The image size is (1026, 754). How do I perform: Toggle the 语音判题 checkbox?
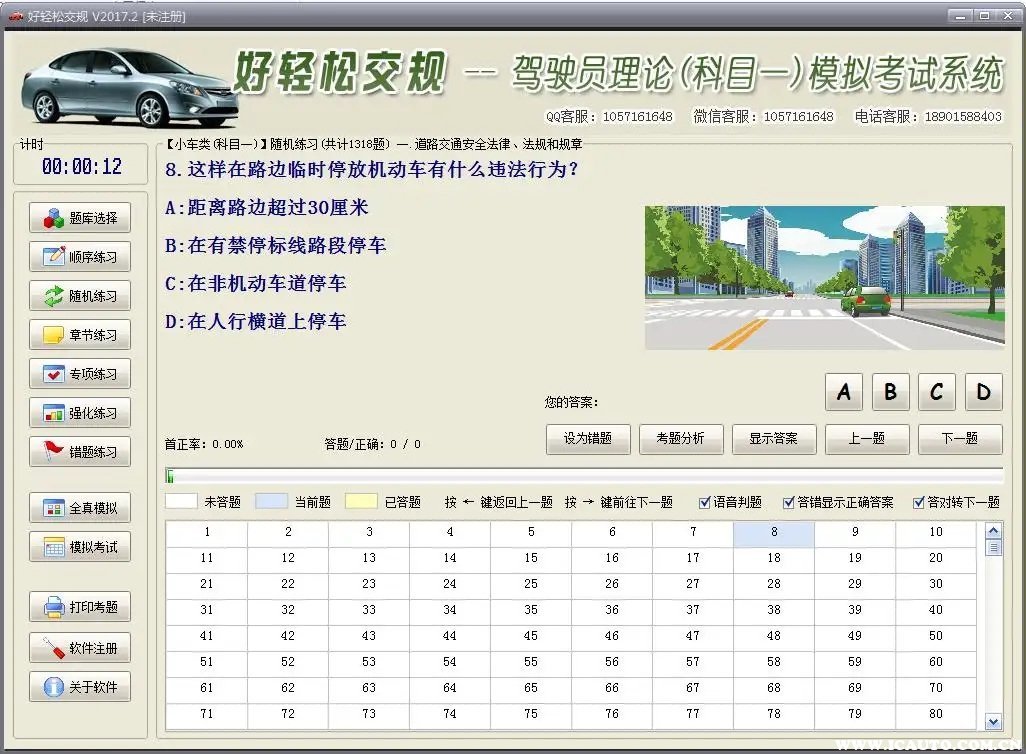tap(706, 502)
